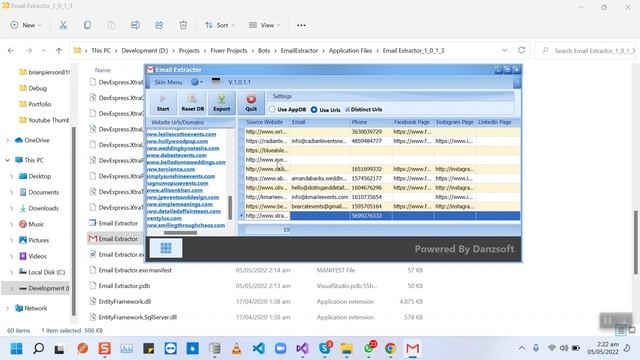Click the Delete trash icon in File Explorer
This screenshot has width=640, height=360.
[183, 25]
